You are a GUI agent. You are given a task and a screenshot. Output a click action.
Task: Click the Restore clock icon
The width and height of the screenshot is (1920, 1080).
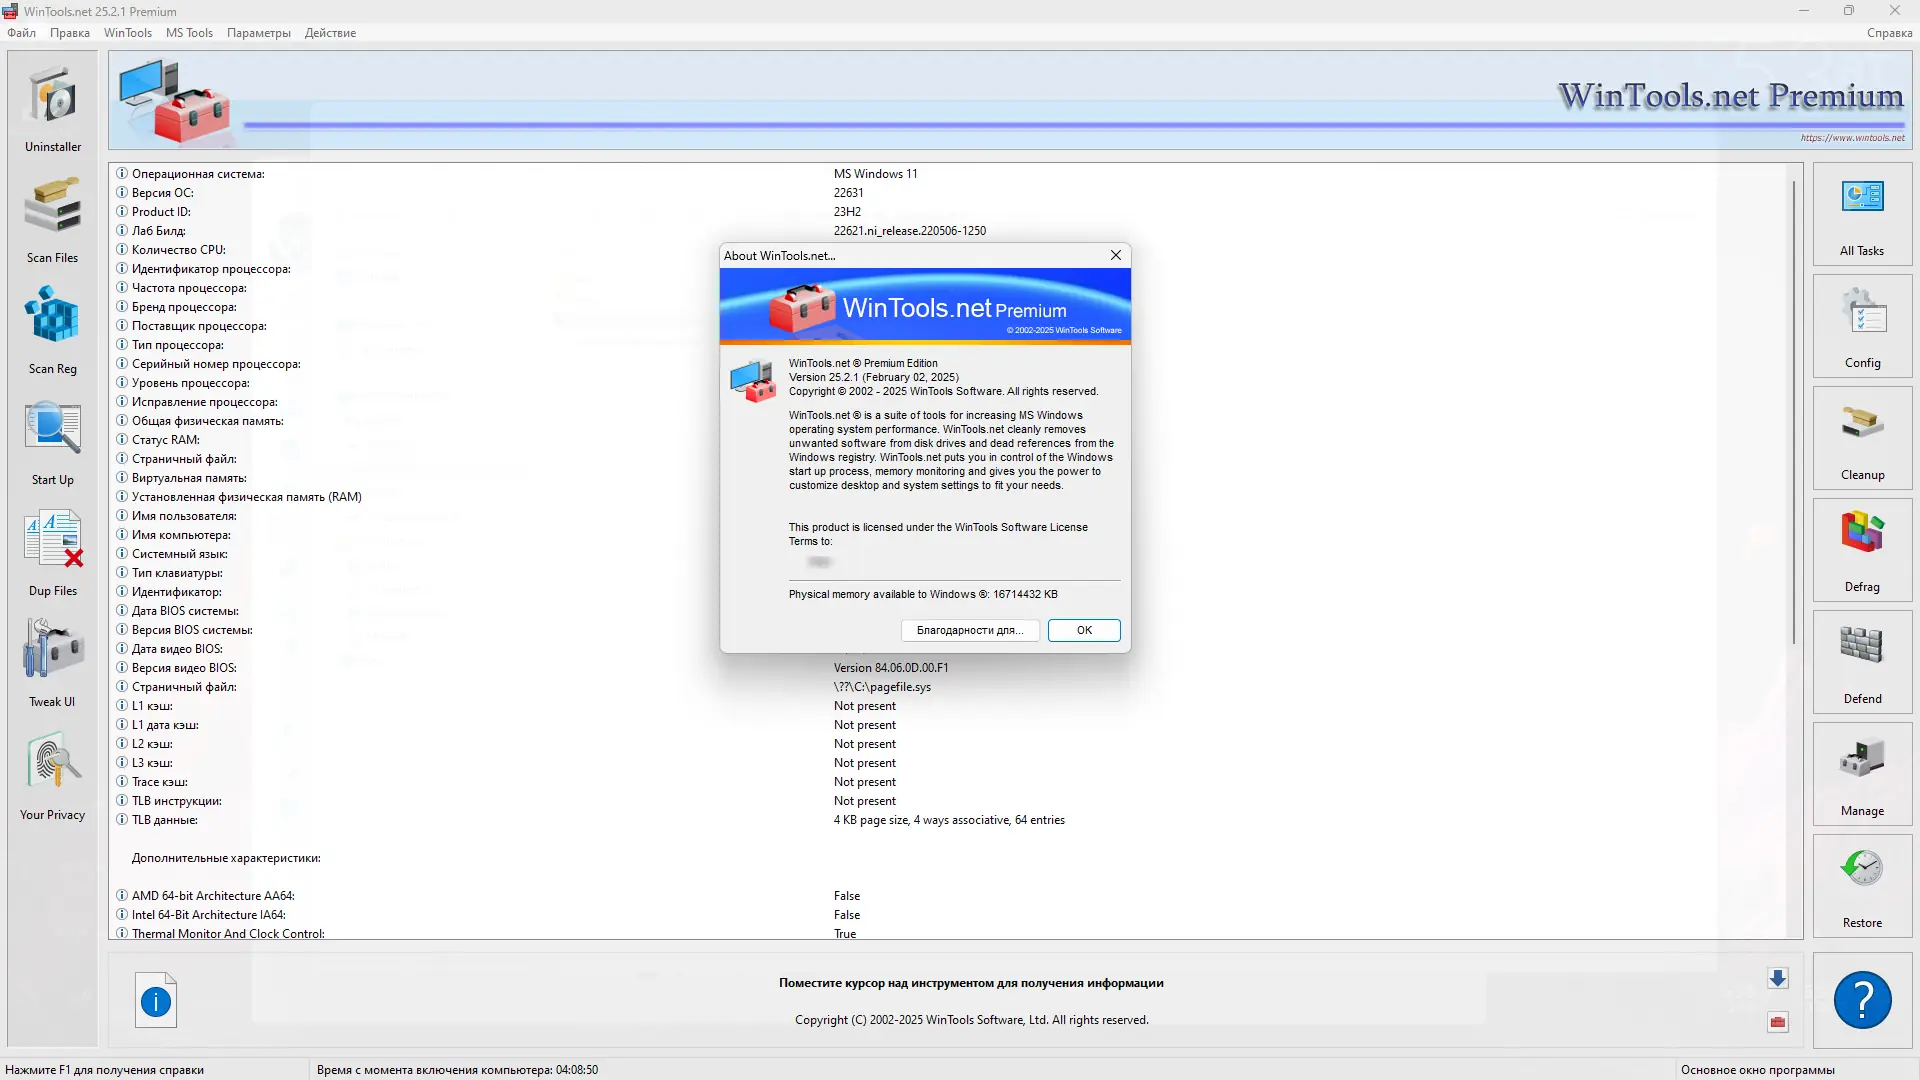(x=1862, y=870)
